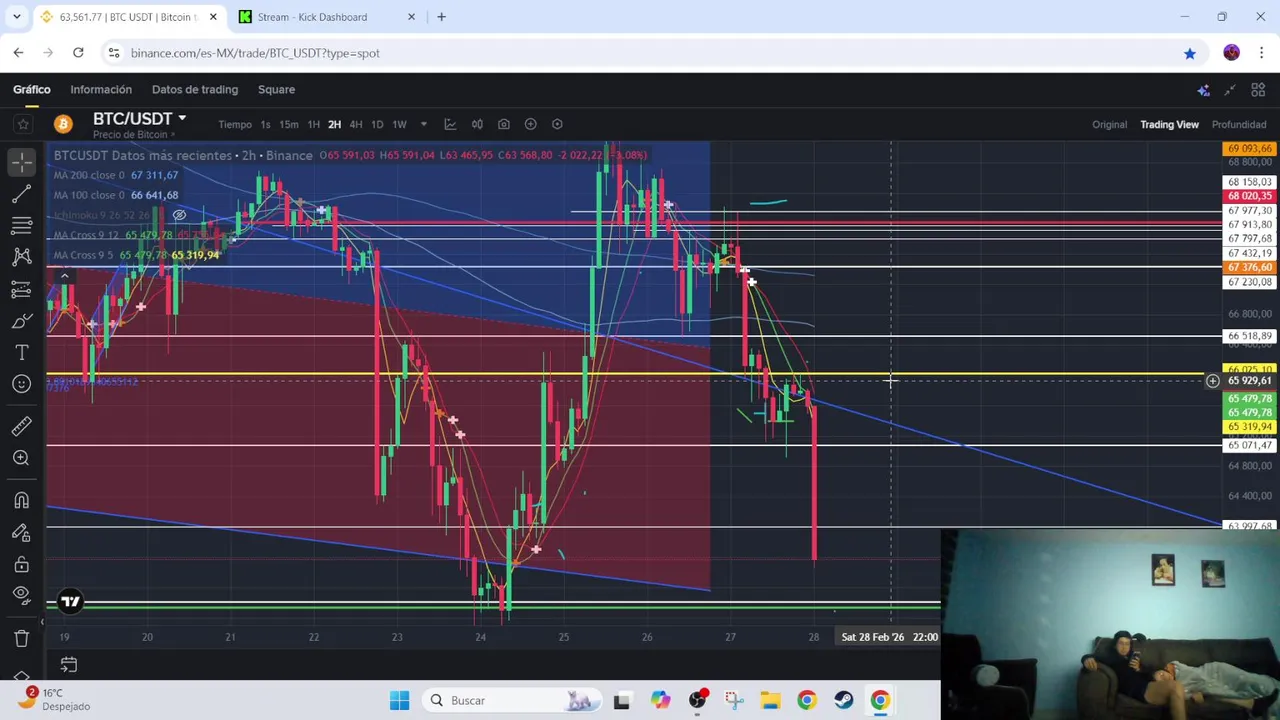Click the MA 200 close indicator label
The image size is (1280, 720).
pos(89,175)
